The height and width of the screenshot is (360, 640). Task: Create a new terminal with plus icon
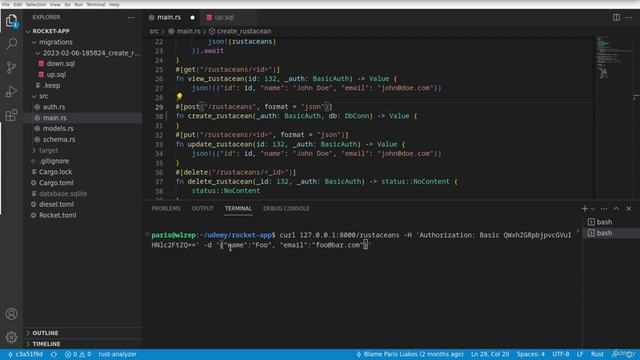pyautogui.click(x=584, y=209)
